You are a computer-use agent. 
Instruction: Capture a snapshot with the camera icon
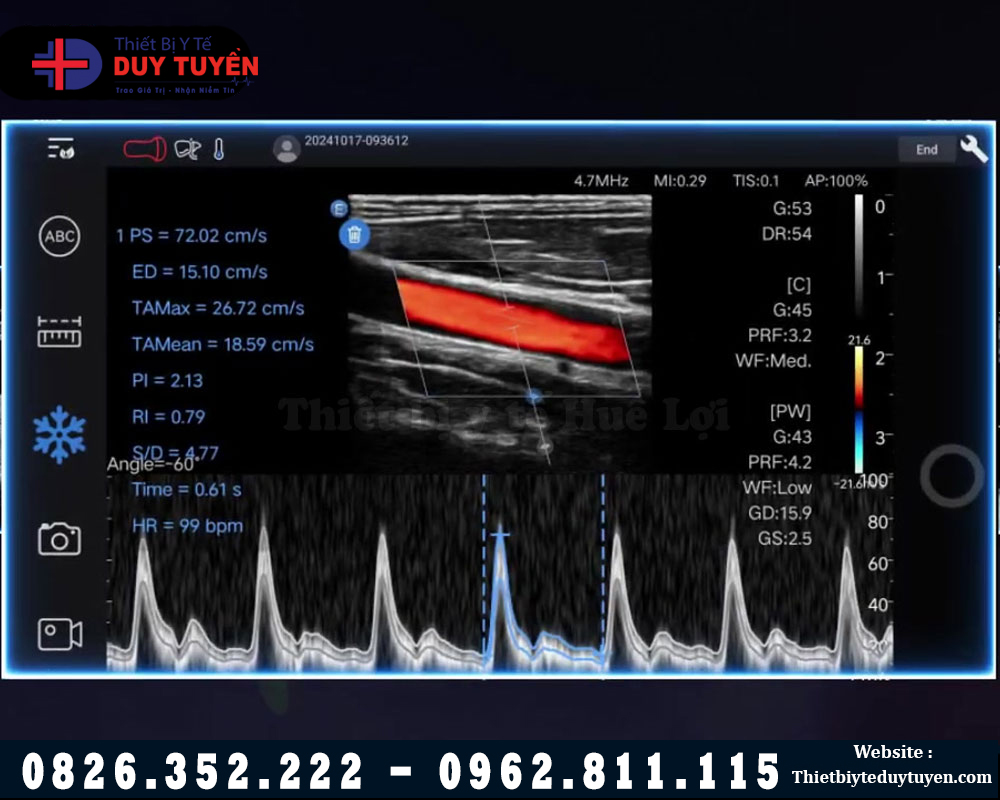pyautogui.click(x=59, y=539)
